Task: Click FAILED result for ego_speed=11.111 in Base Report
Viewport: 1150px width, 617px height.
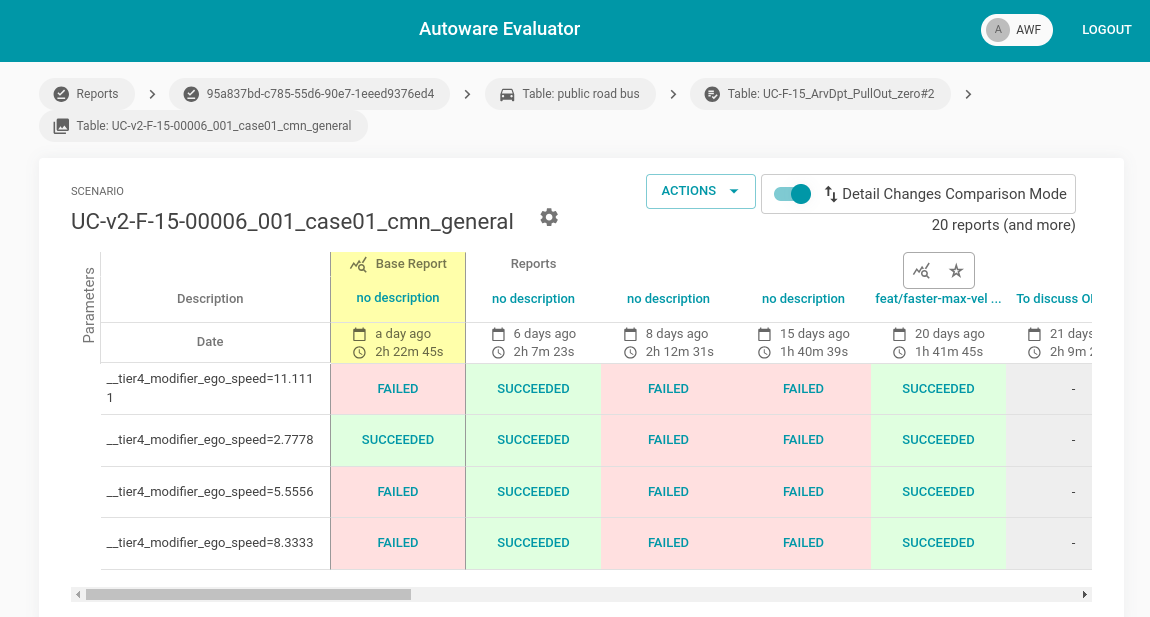Action: click(x=397, y=389)
